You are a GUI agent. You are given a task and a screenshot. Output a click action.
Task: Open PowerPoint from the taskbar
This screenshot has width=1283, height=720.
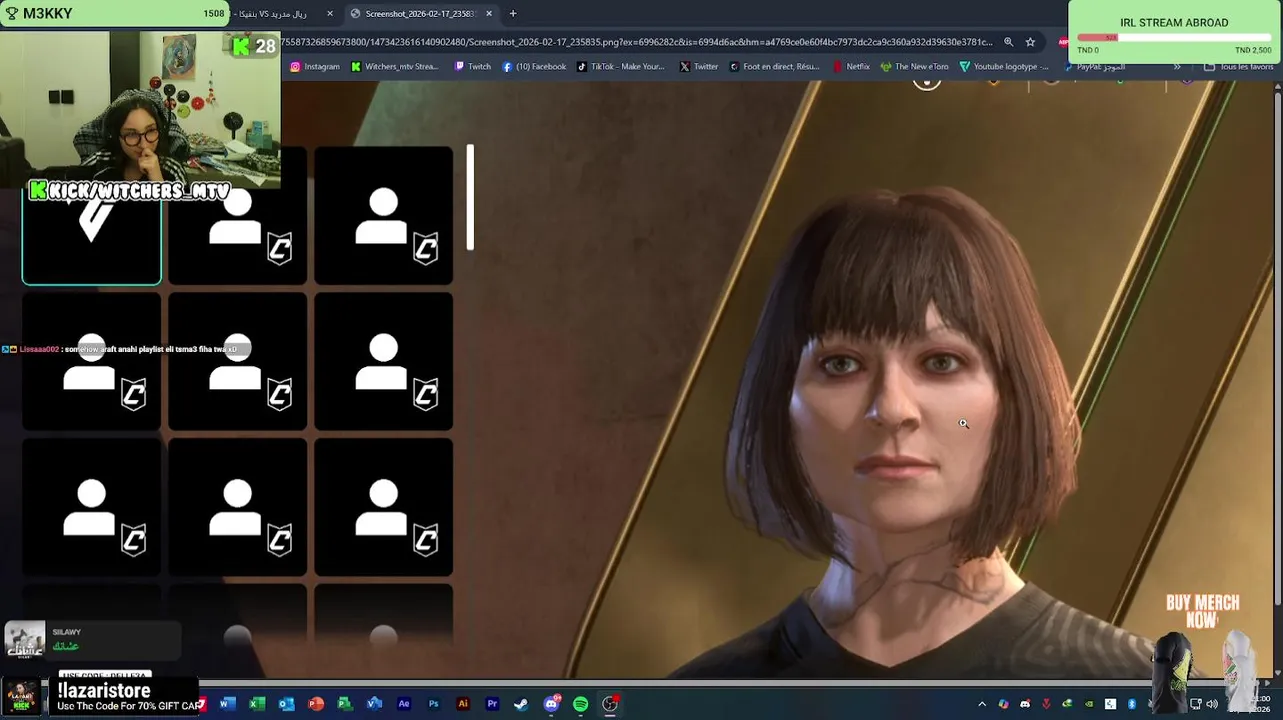tap(316, 704)
